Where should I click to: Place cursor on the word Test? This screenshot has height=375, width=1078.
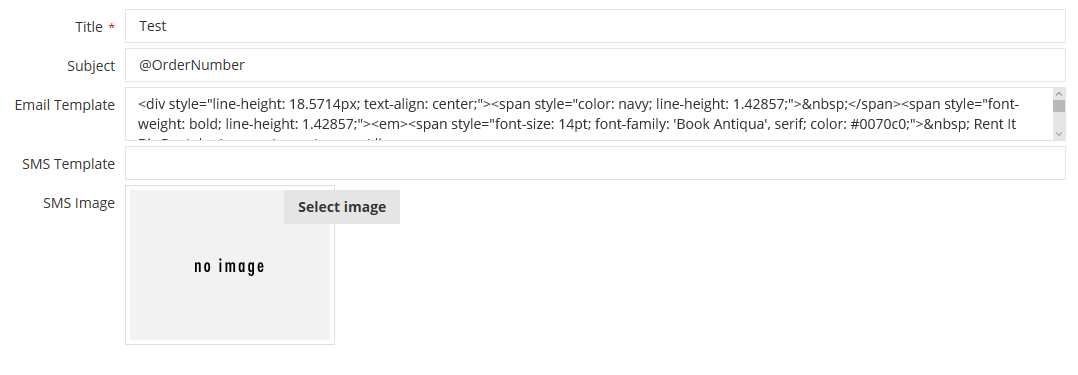[153, 26]
